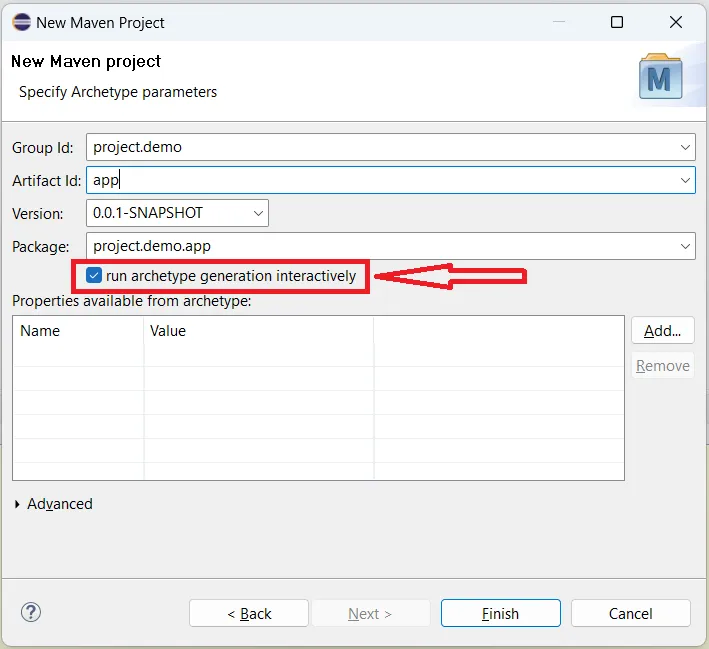Open the Artifact Id dropdown arrow
The height and width of the screenshot is (649, 709).
click(x=685, y=180)
